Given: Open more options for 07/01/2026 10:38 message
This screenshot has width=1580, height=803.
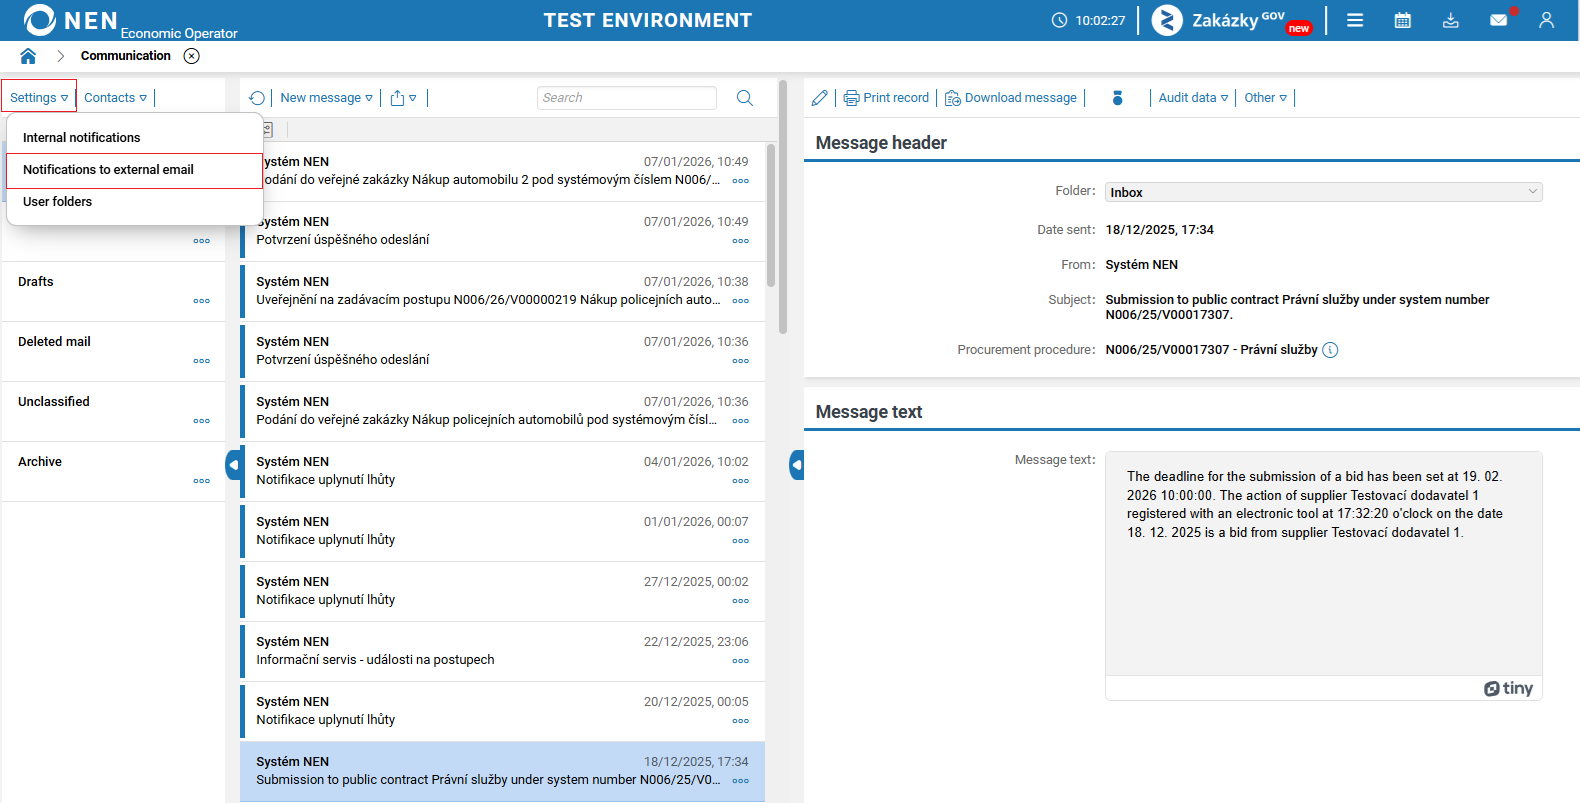Looking at the screenshot, I should point(741,301).
